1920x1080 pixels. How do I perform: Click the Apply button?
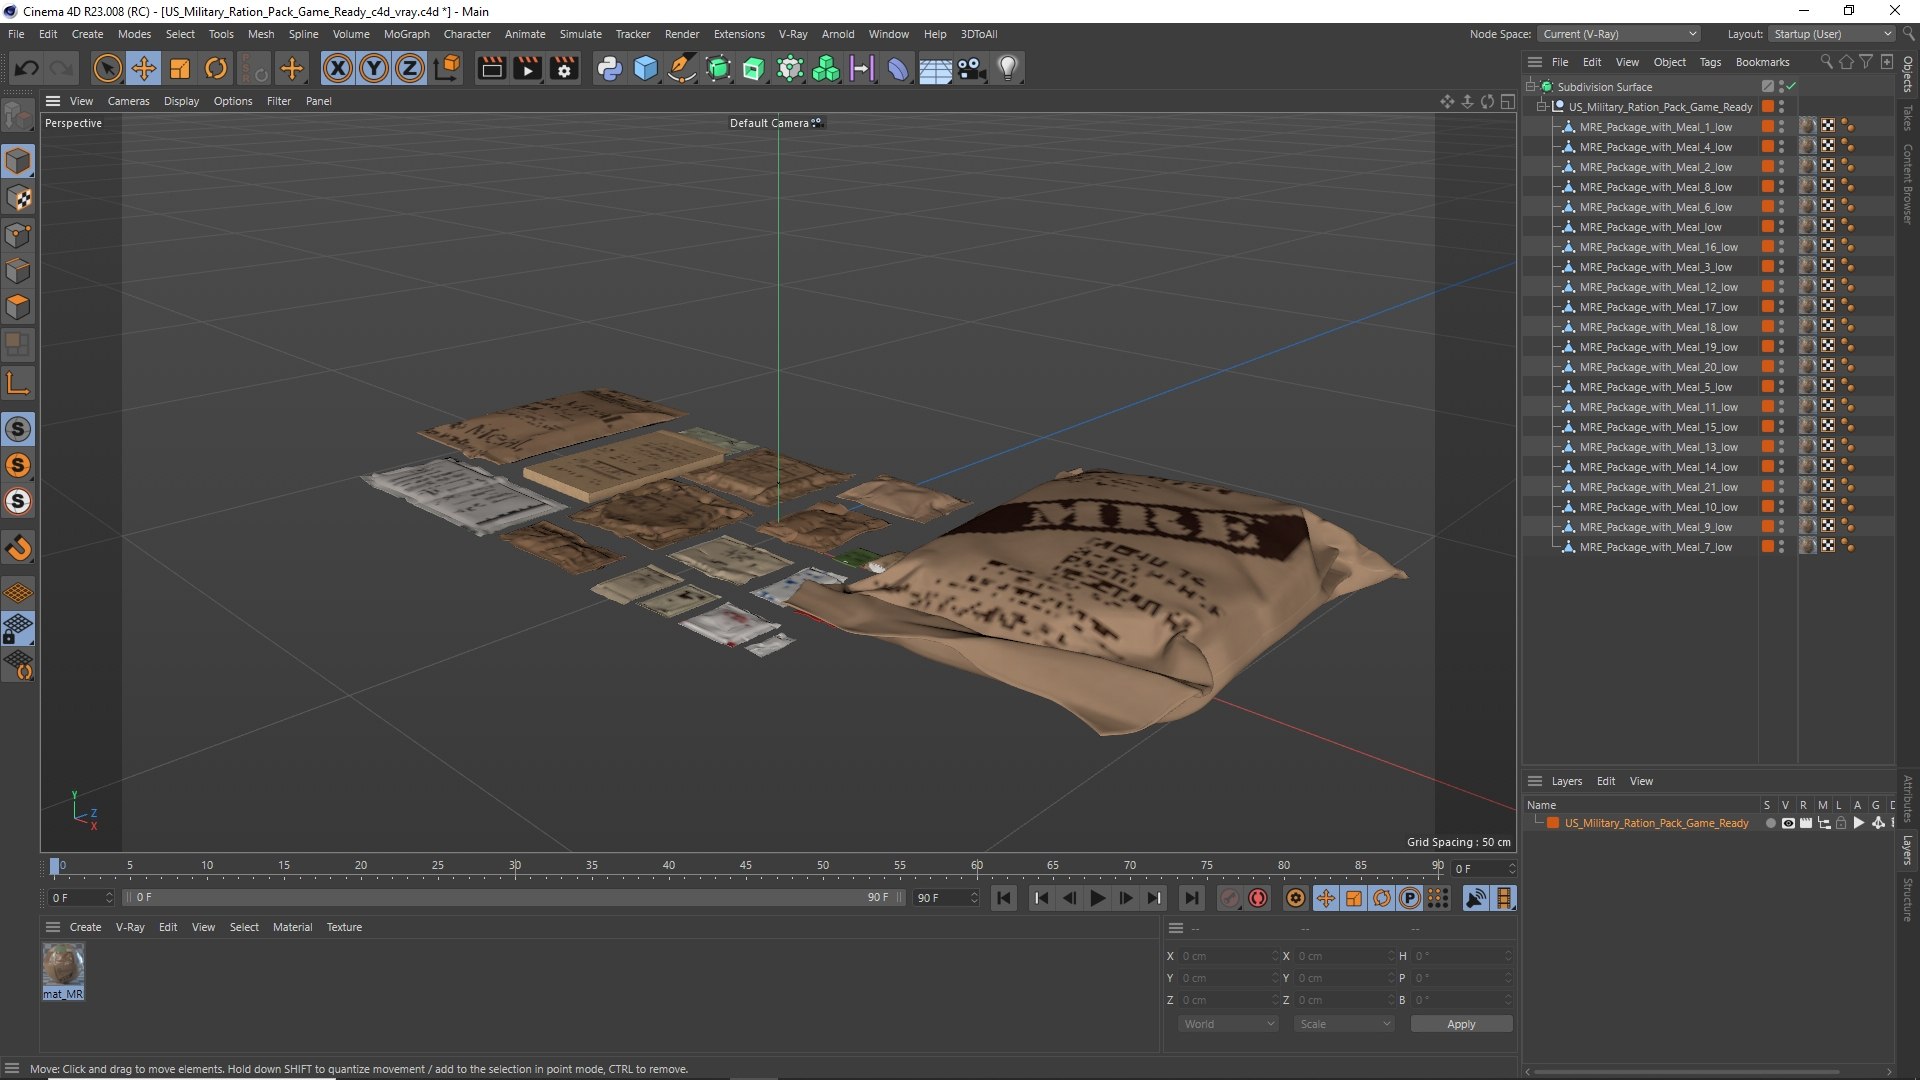[x=1461, y=1024]
